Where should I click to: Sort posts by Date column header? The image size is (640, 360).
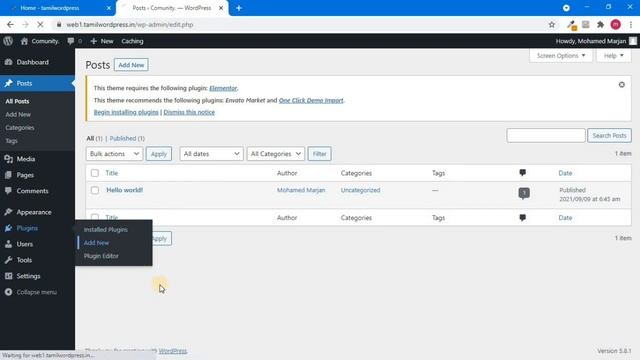tap(565, 173)
